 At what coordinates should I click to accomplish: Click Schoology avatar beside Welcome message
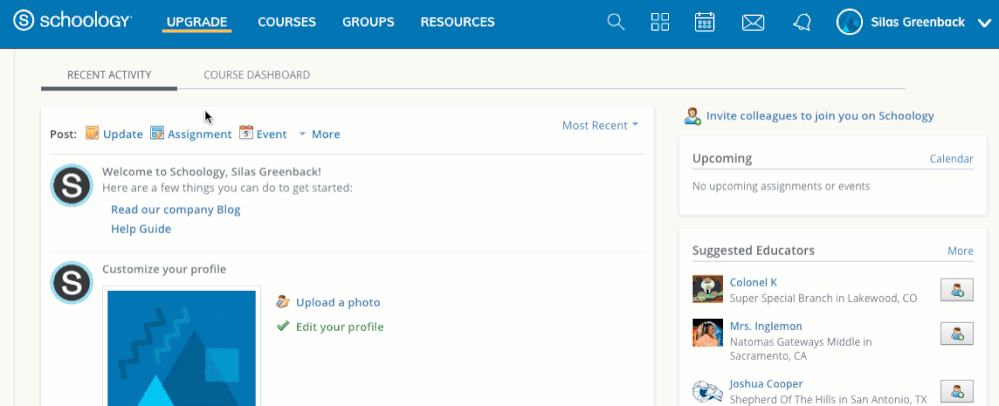pyautogui.click(x=71, y=185)
